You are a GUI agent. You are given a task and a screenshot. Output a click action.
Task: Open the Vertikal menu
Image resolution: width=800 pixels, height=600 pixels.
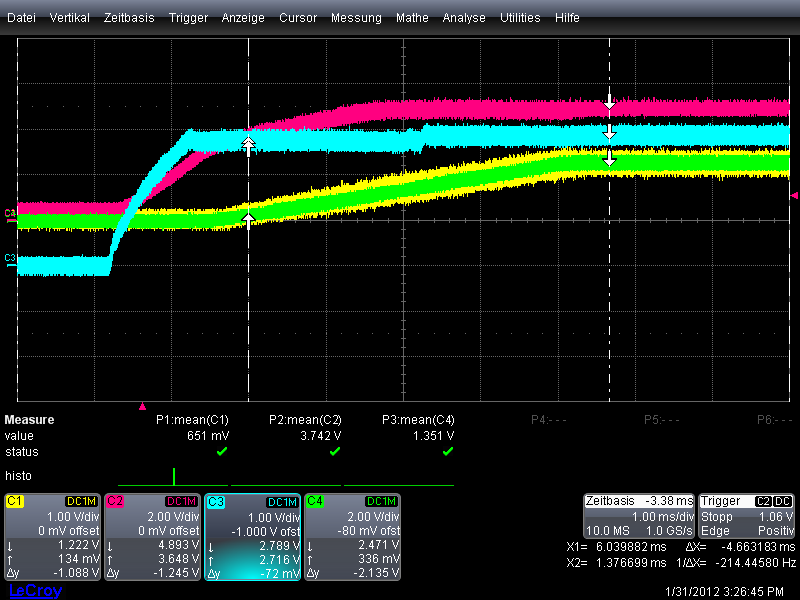70,18
